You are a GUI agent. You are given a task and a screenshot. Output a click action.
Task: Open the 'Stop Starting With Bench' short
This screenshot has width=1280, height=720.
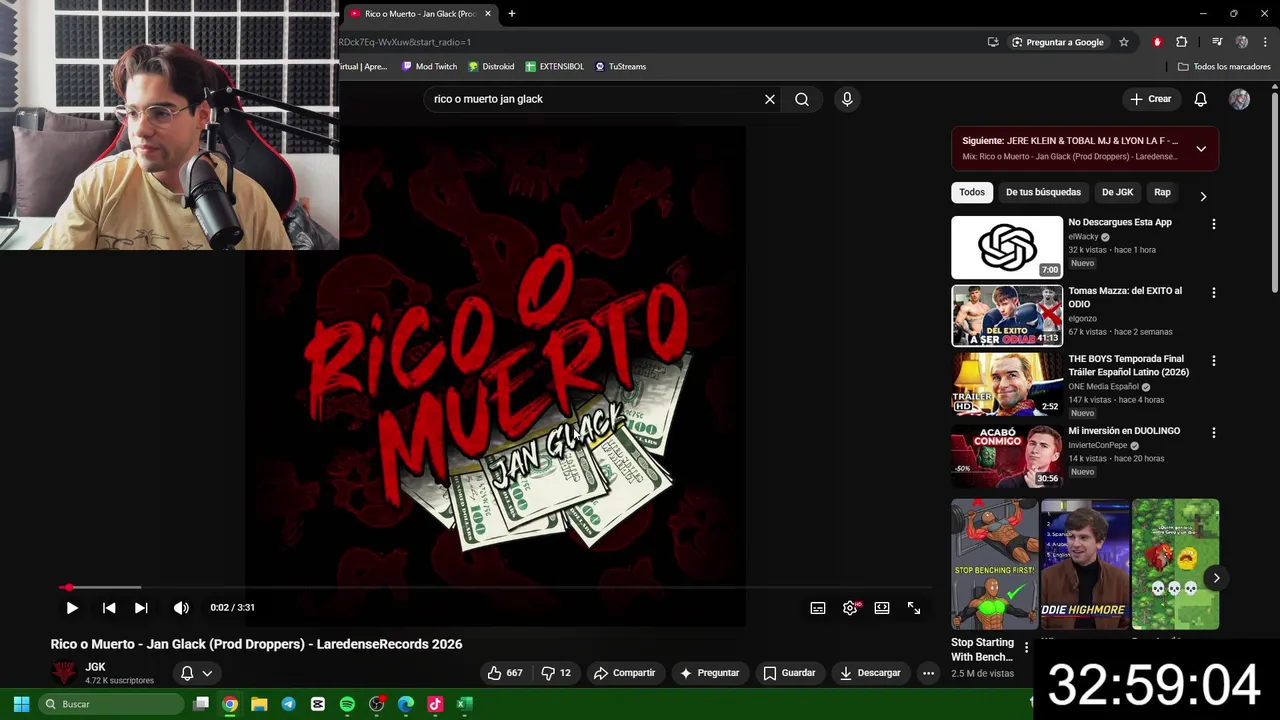point(994,564)
